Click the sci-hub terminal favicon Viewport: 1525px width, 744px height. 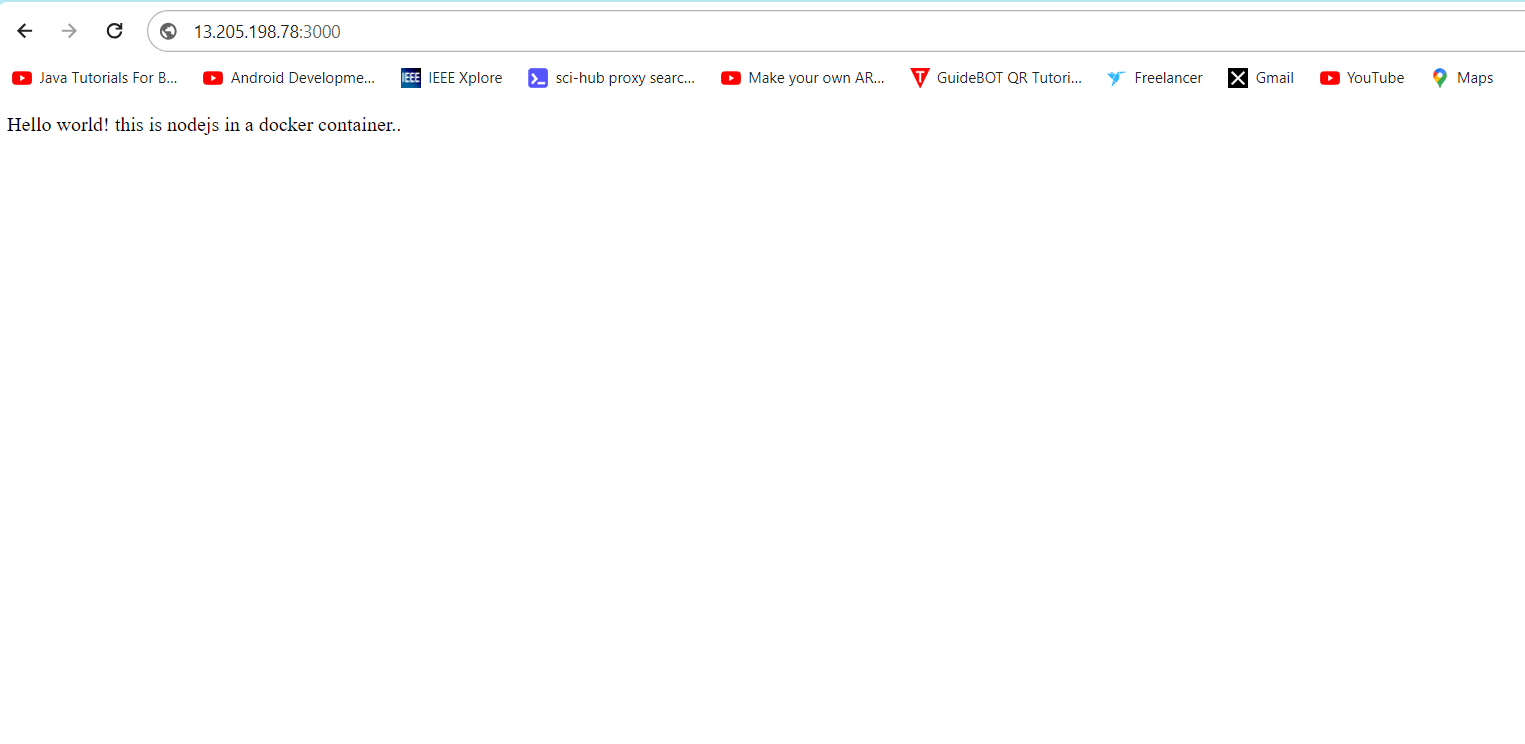(538, 78)
